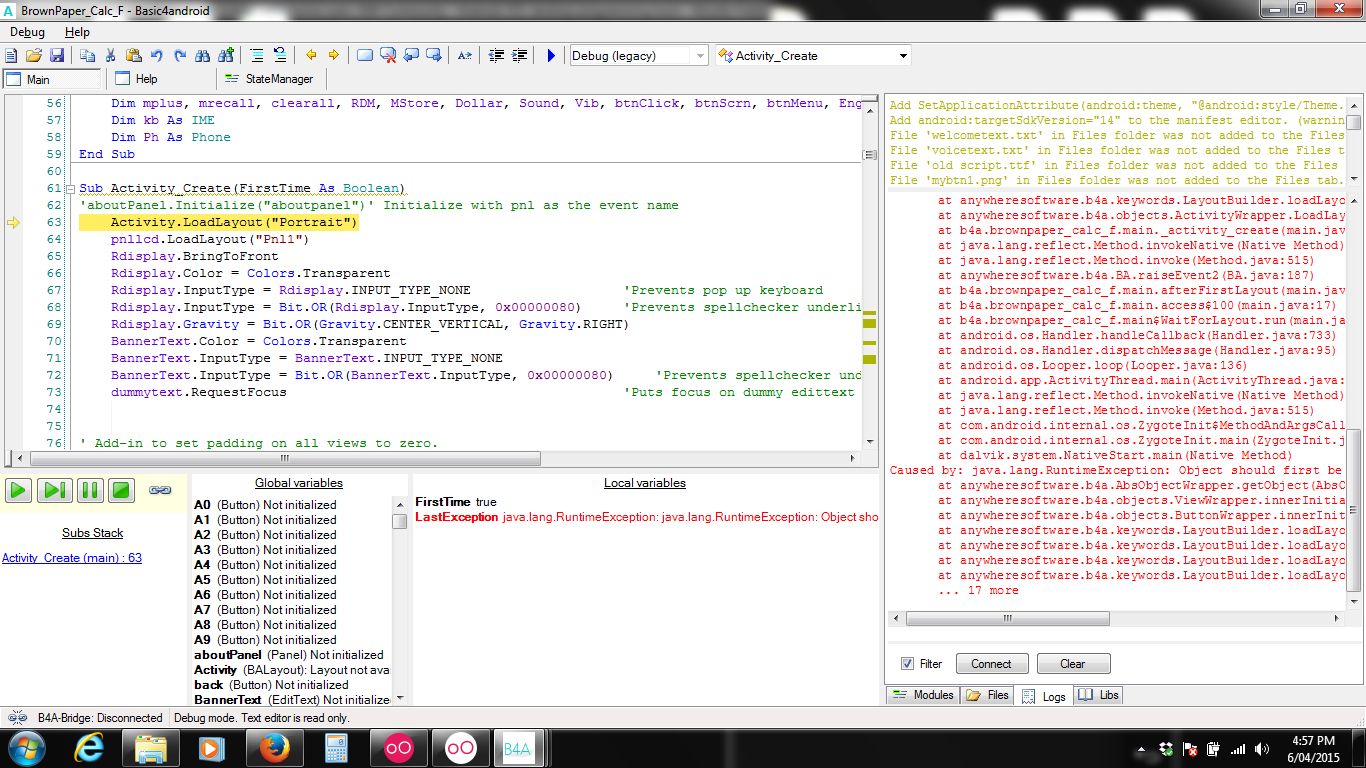Screen dimensions: 1366x768
Task: Clear the logs with Clear button
Action: pos(1072,664)
